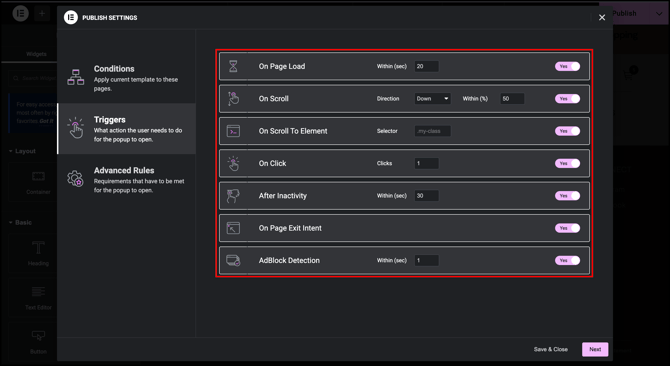Image resolution: width=670 pixels, height=366 pixels.
Task: Click the Conditions hierarchy icon
Action: click(76, 77)
